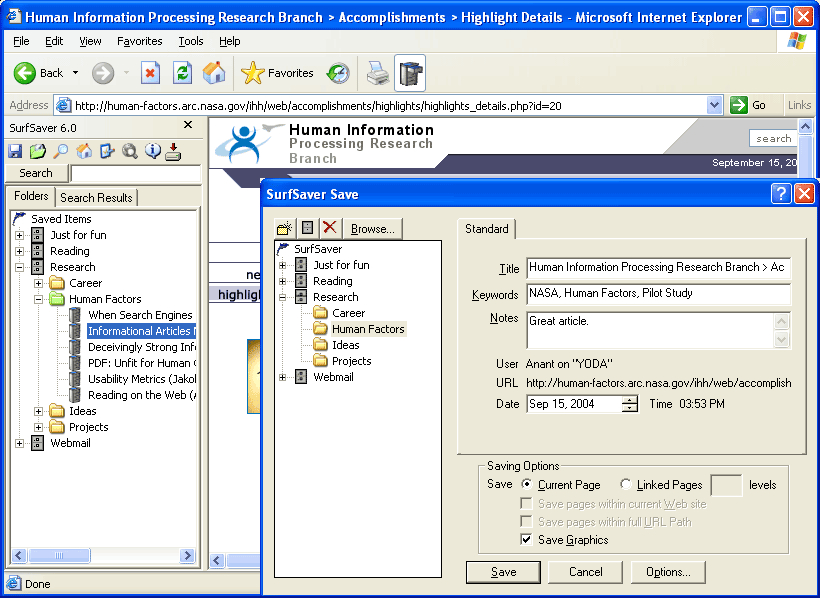This screenshot has height=598, width=820.
Task: Click the house icon in SurfSaver panel toolbar
Action: 84,152
